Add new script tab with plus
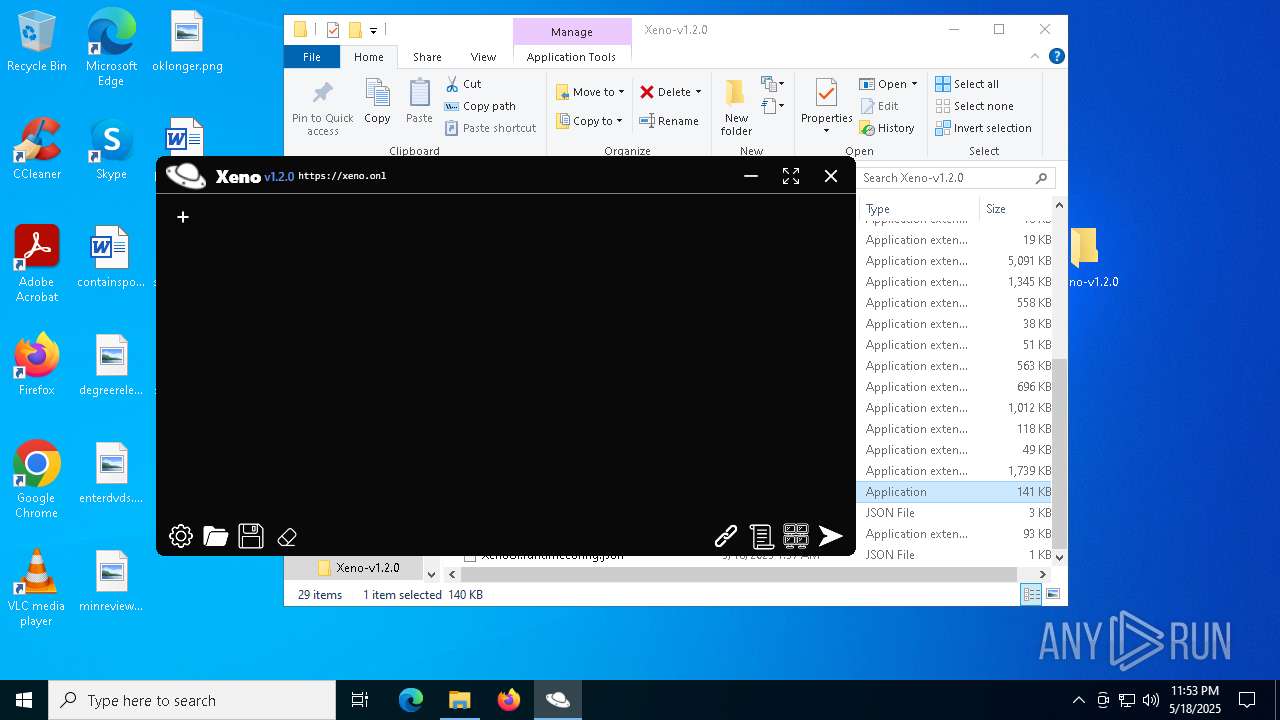Screen dimensions: 1280x720 point(183,216)
